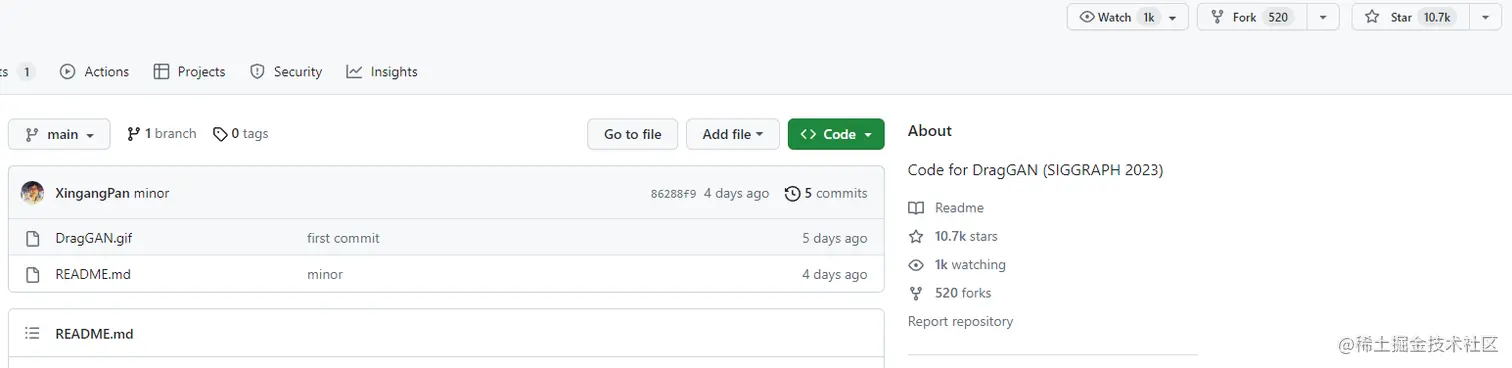Switch to the Insights tab
Screen dimensions: 1512x368
pos(382,72)
